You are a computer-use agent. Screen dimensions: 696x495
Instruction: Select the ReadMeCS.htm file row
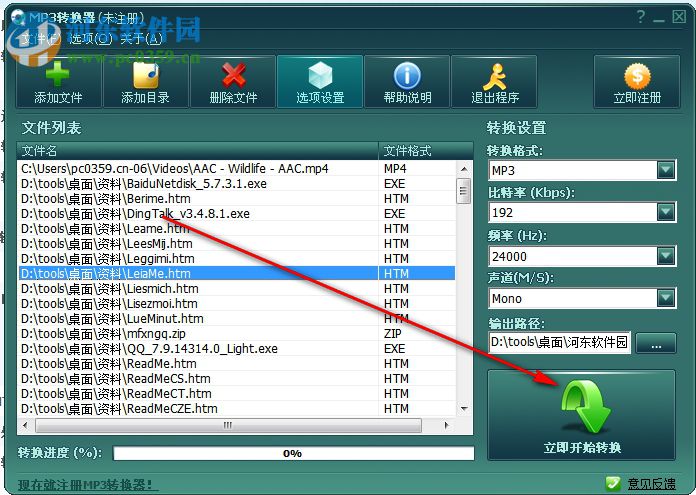[237, 379]
